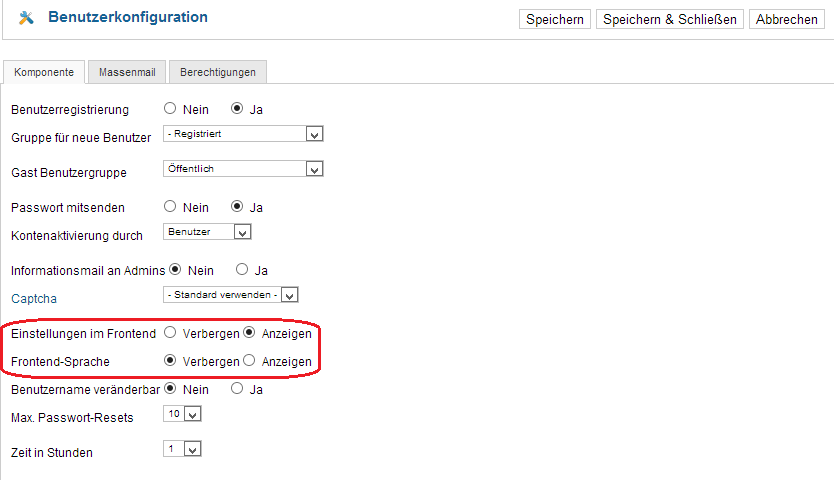Set Benutzerregistrierung to Nein
The width and height of the screenshot is (834, 480).
(170, 109)
